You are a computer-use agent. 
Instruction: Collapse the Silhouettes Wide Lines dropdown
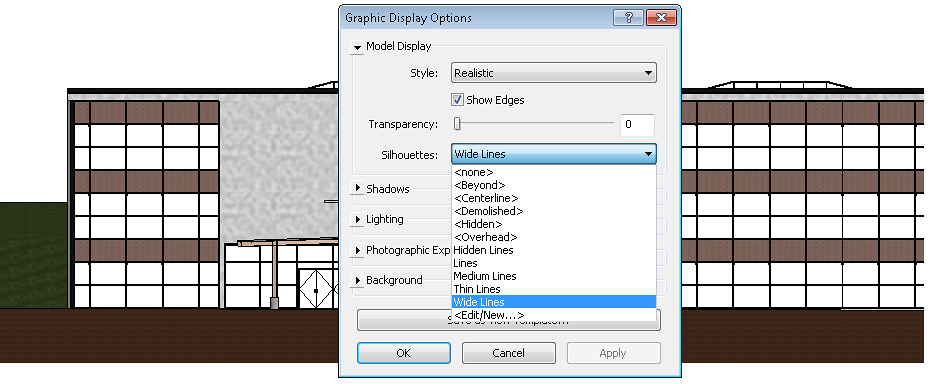click(553, 154)
